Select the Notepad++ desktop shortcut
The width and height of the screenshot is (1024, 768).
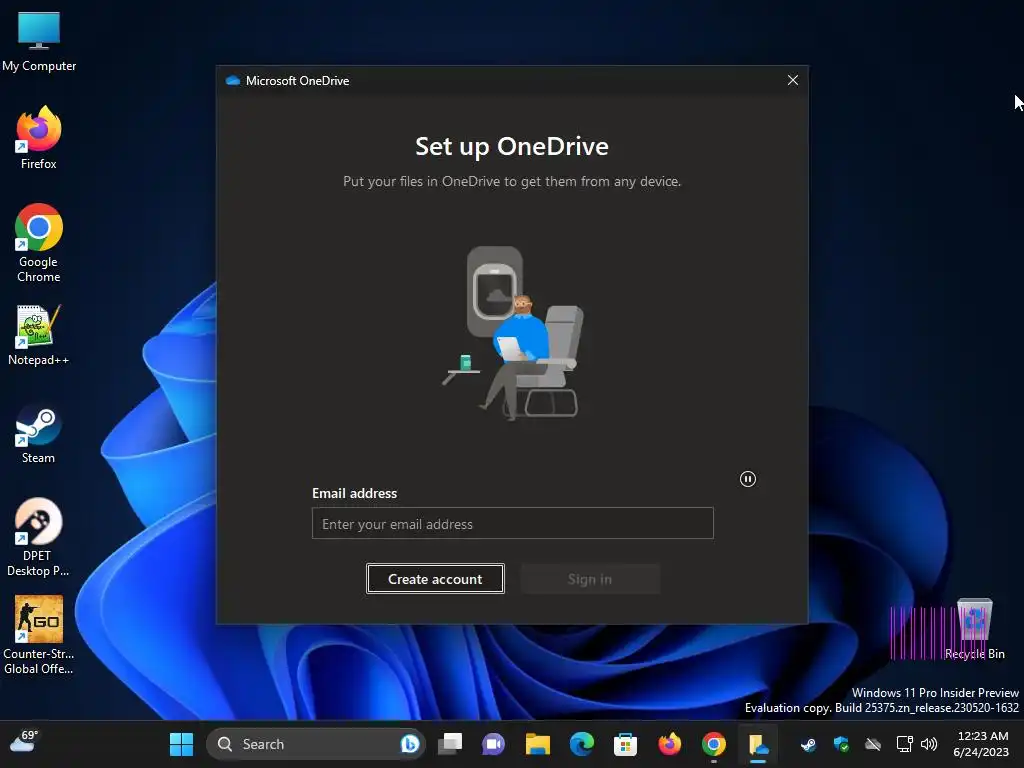39,334
